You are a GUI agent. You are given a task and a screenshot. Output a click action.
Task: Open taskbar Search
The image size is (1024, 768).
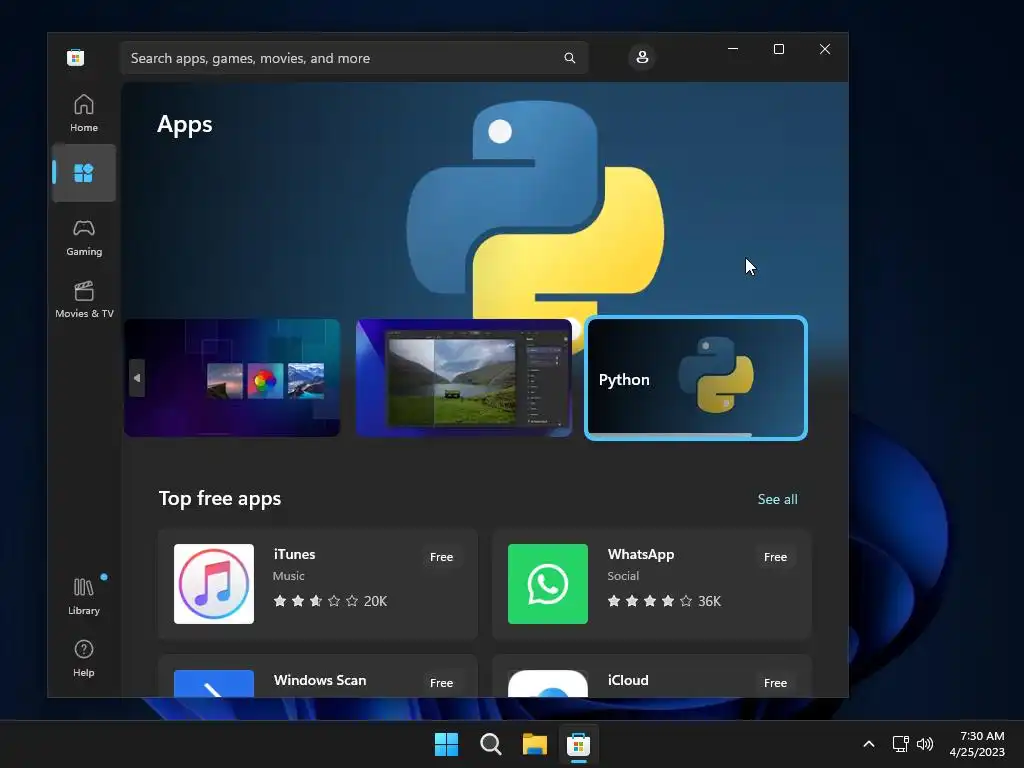point(490,744)
